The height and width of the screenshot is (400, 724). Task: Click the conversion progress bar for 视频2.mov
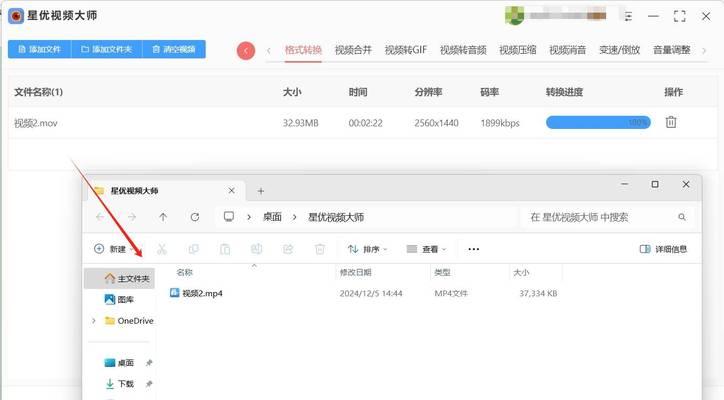(x=598, y=122)
